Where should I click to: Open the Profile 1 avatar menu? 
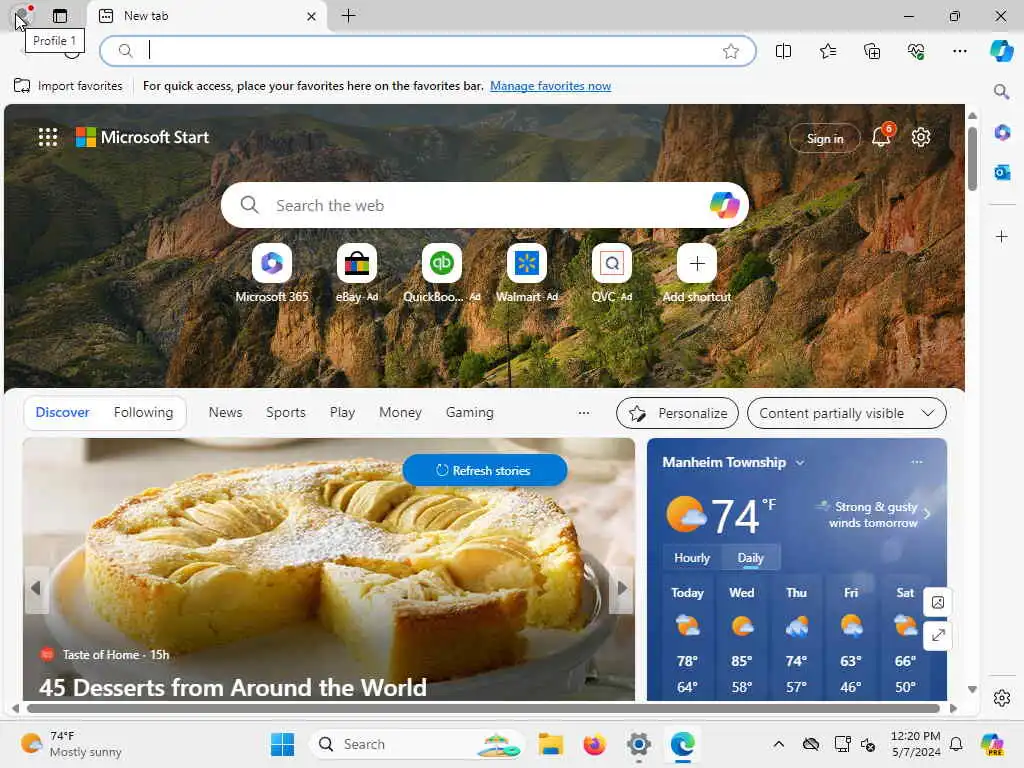pos(22,16)
